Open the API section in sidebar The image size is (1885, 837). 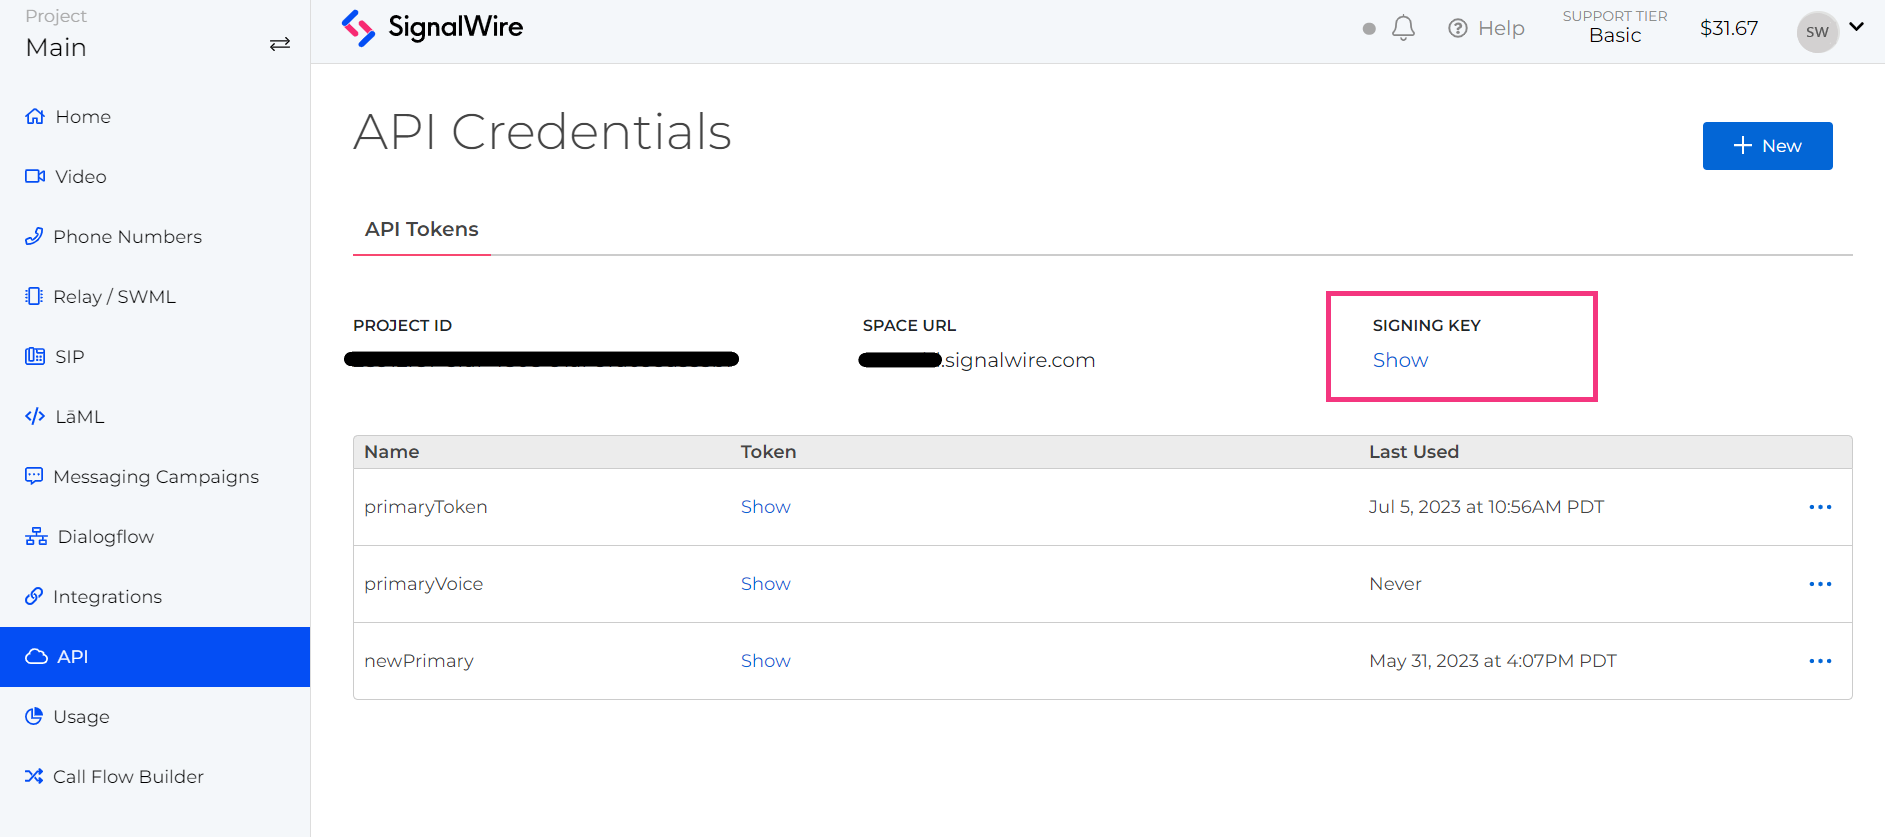72,656
